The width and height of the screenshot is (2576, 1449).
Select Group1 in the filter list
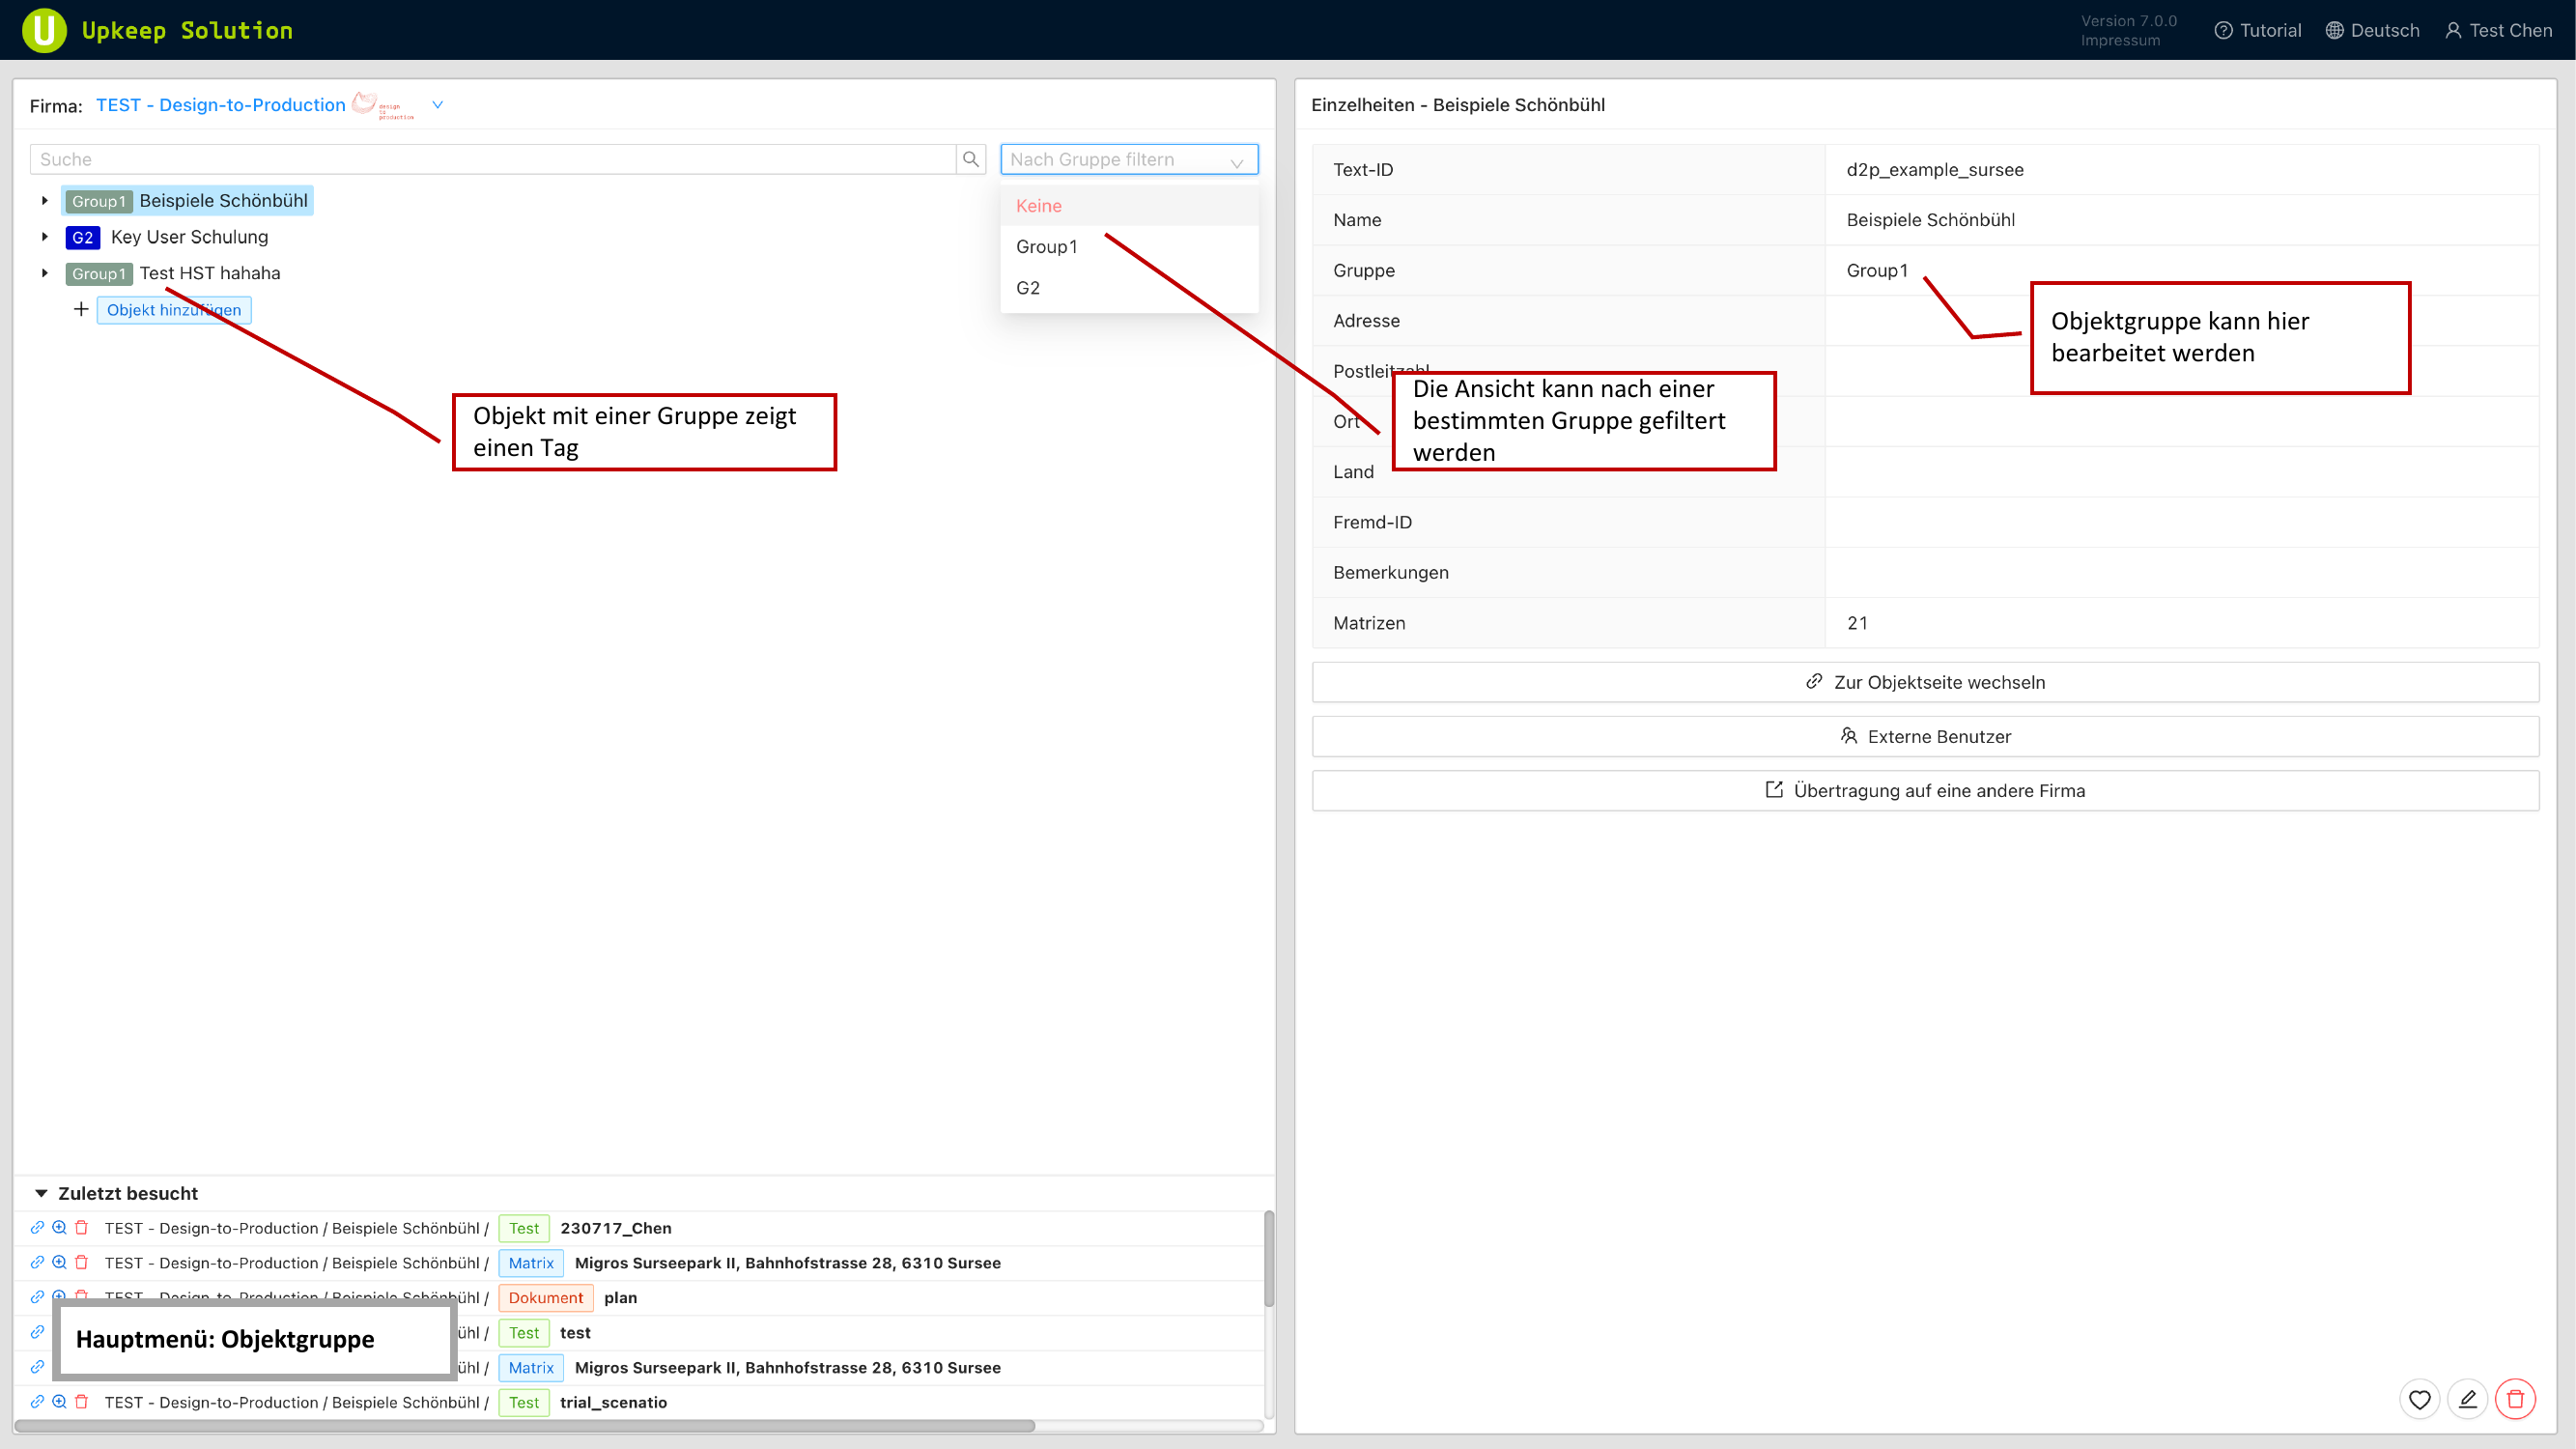click(1046, 246)
